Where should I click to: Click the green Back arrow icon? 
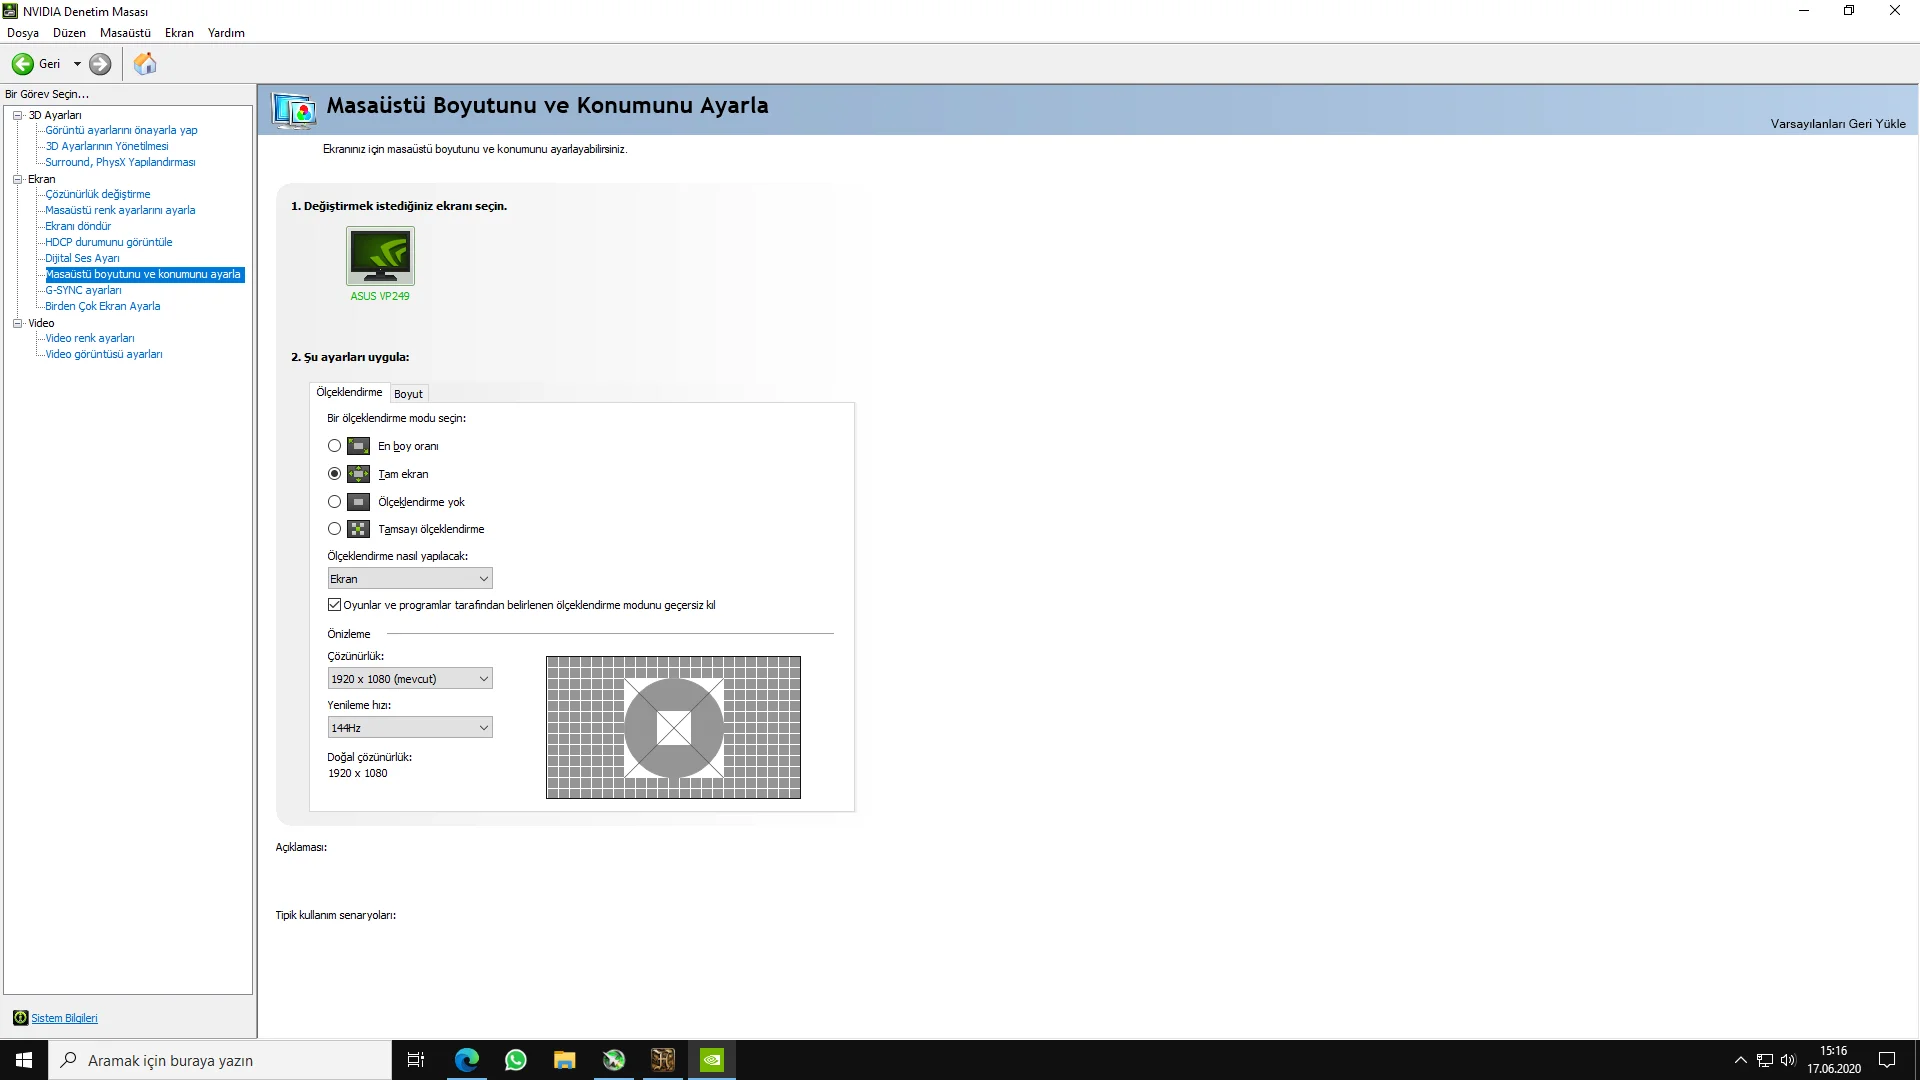tap(22, 64)
